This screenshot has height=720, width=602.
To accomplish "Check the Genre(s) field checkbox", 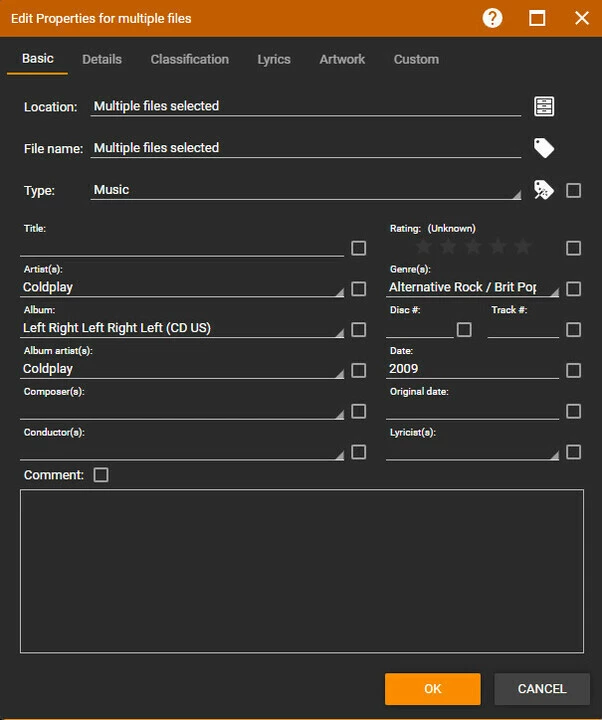I will pos(573,289).
